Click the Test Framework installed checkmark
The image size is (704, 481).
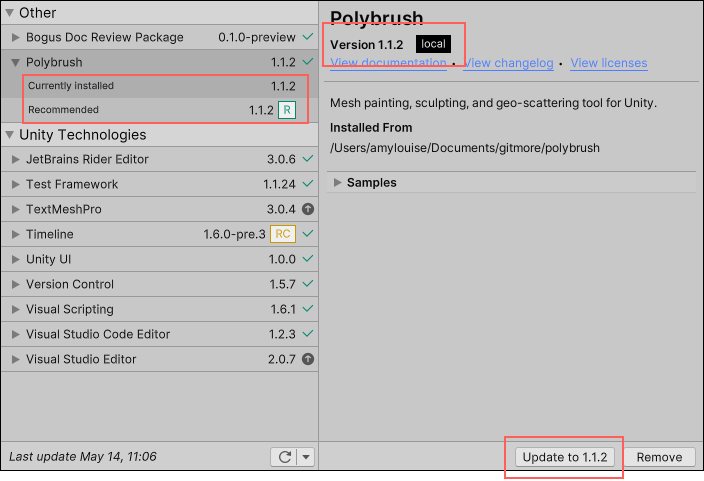point(308,184)
